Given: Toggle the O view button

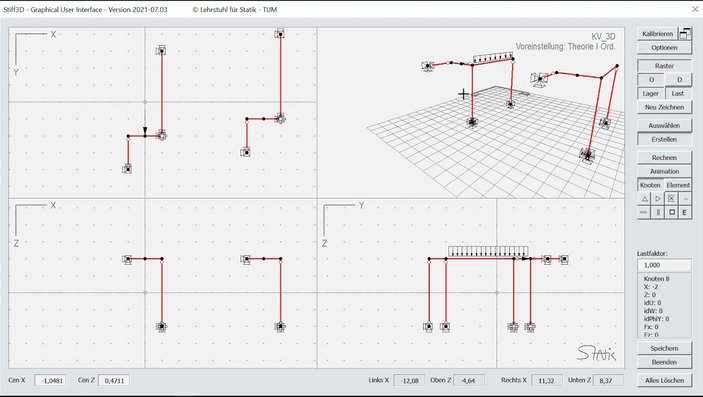Looking at the screenshot, I should [x=651, y=79].
